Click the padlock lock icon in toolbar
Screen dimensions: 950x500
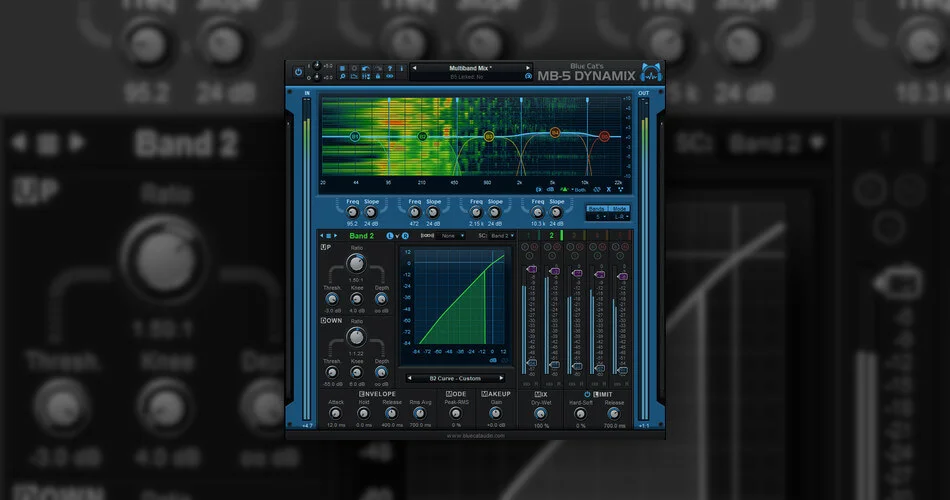378,76
